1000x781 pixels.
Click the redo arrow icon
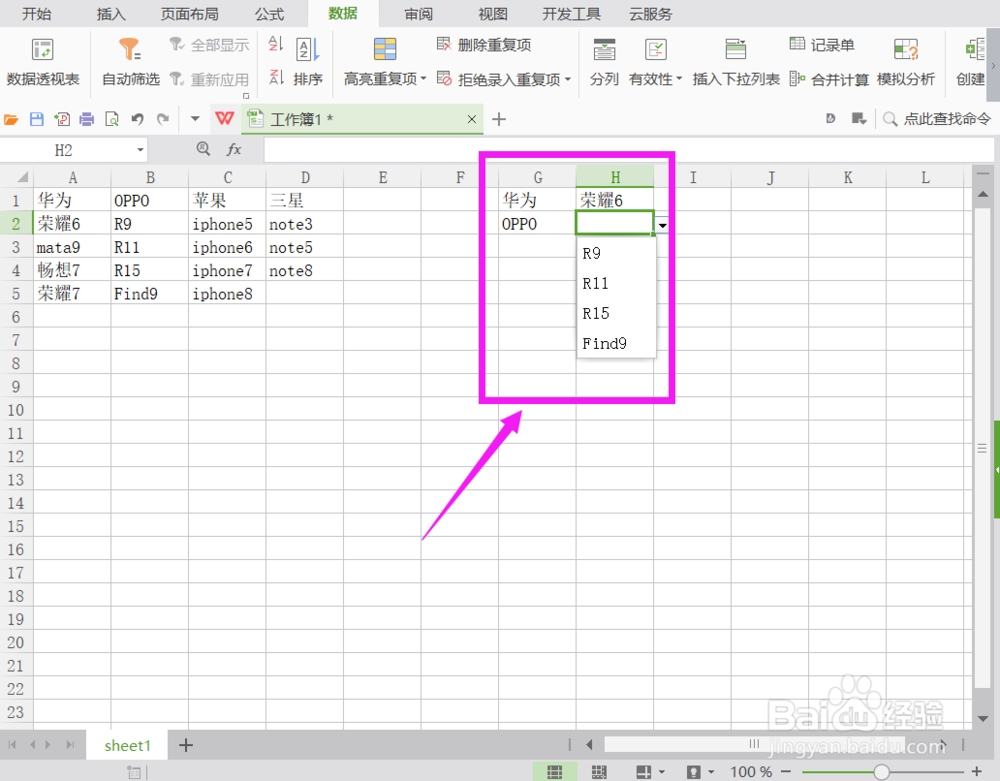pyautogui.click(x=163, y=119)
